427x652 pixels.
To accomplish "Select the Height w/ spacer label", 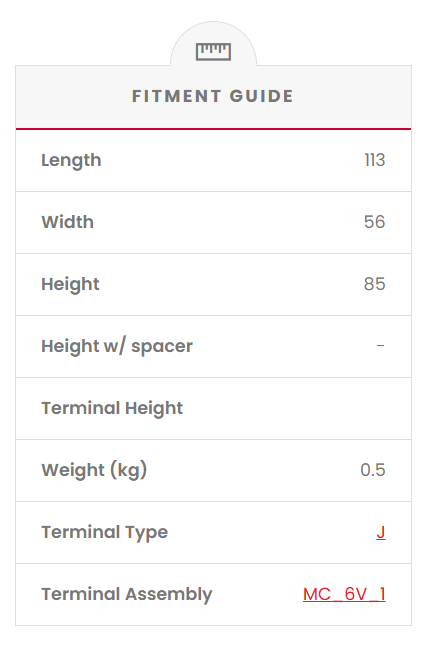I will point(117,346).
